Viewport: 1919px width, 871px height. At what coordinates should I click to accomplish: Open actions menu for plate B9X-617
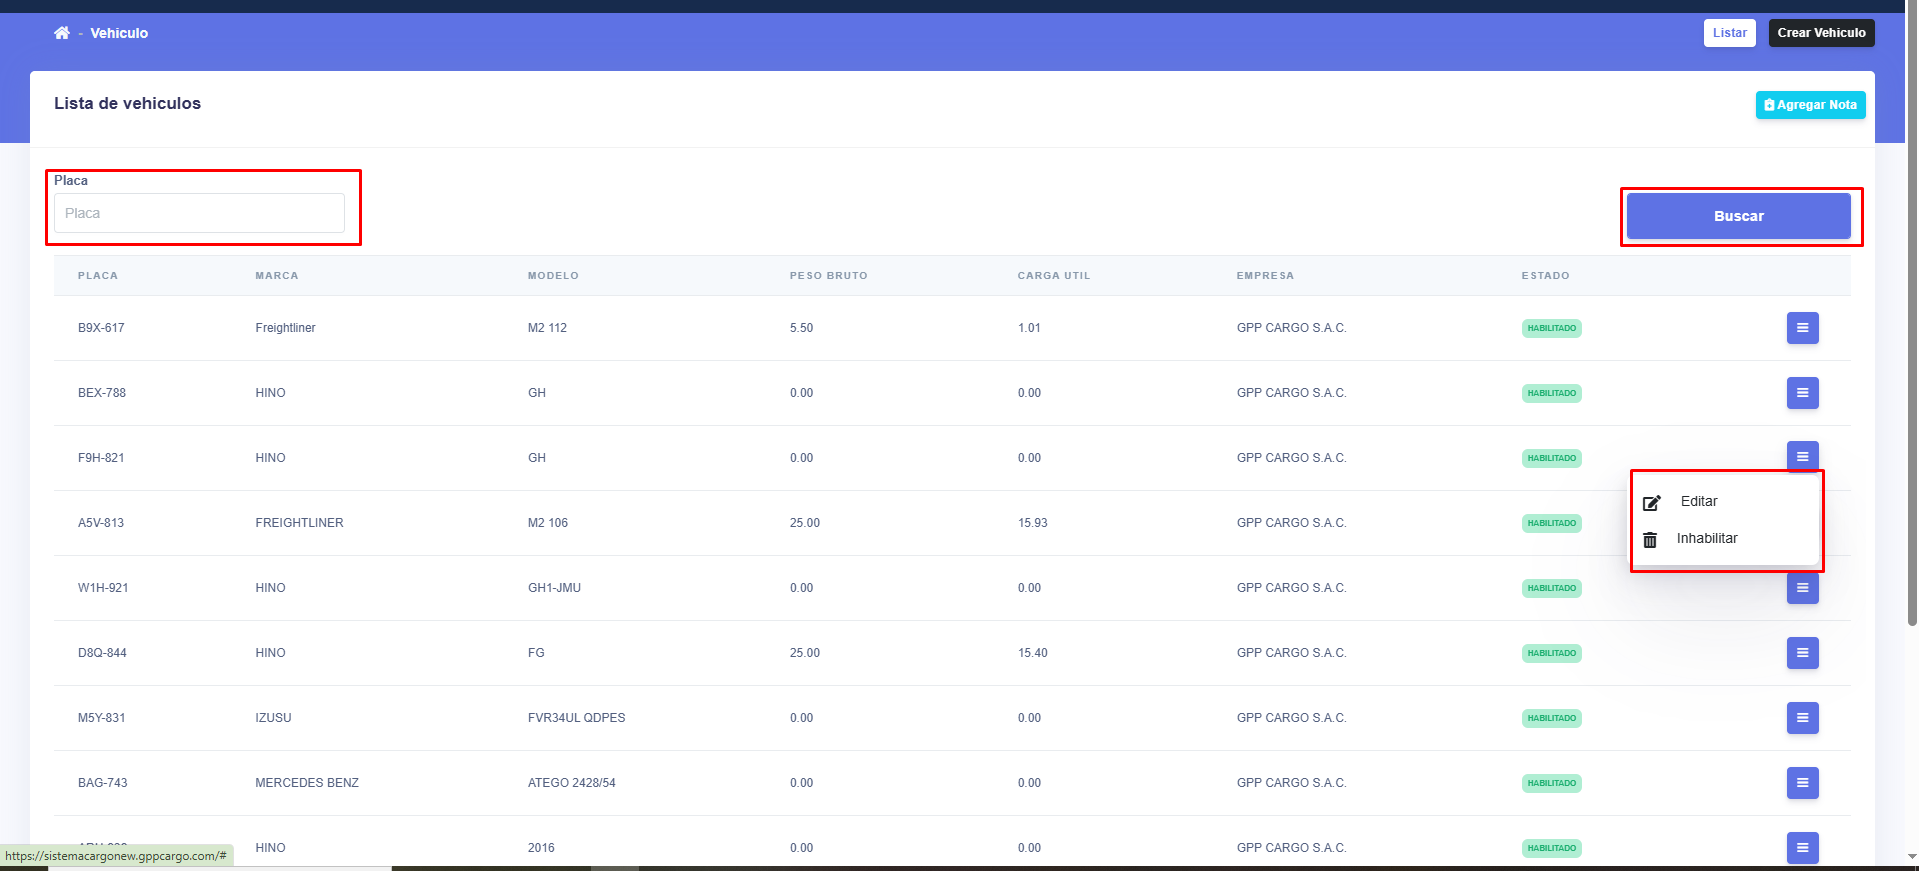[1802, 328]
